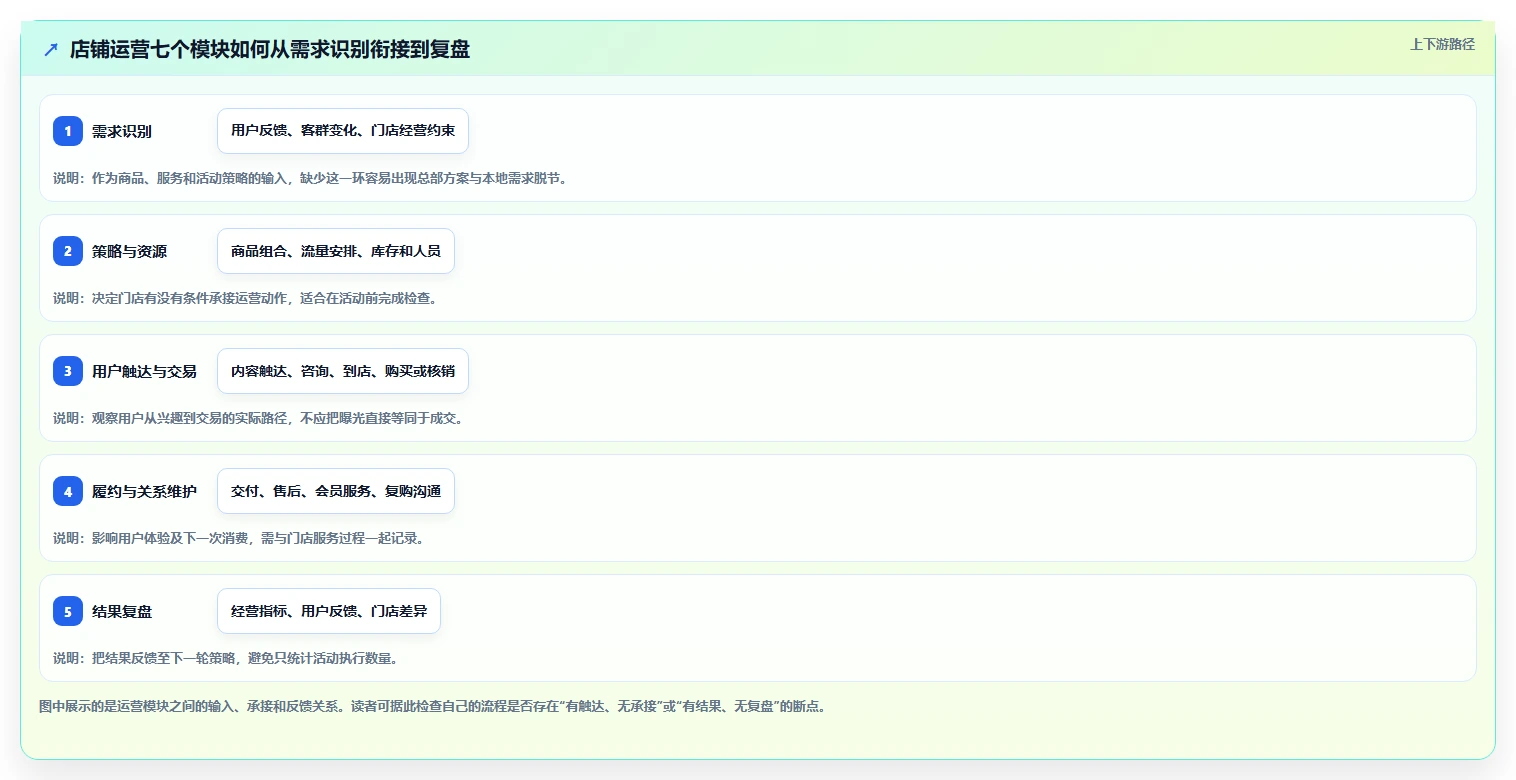Select the 用户触达与交易 step title
Viewport: 1516px width, 780px height.
coord(144,371)
